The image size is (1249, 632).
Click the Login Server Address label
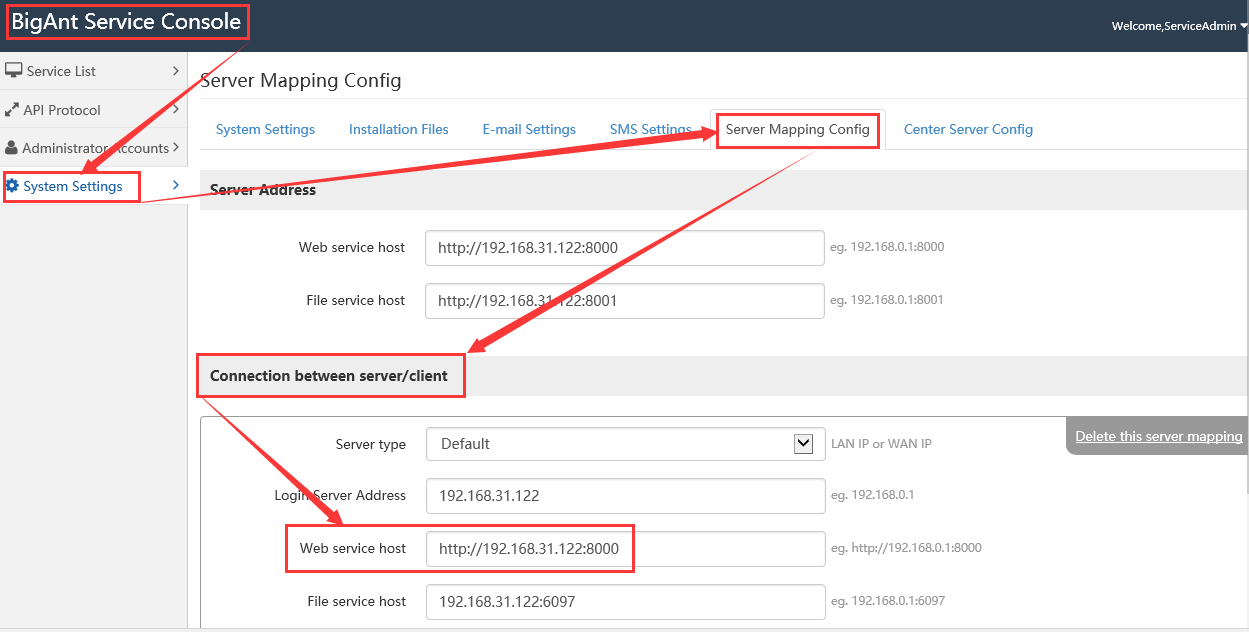click(x=340, y=496)
